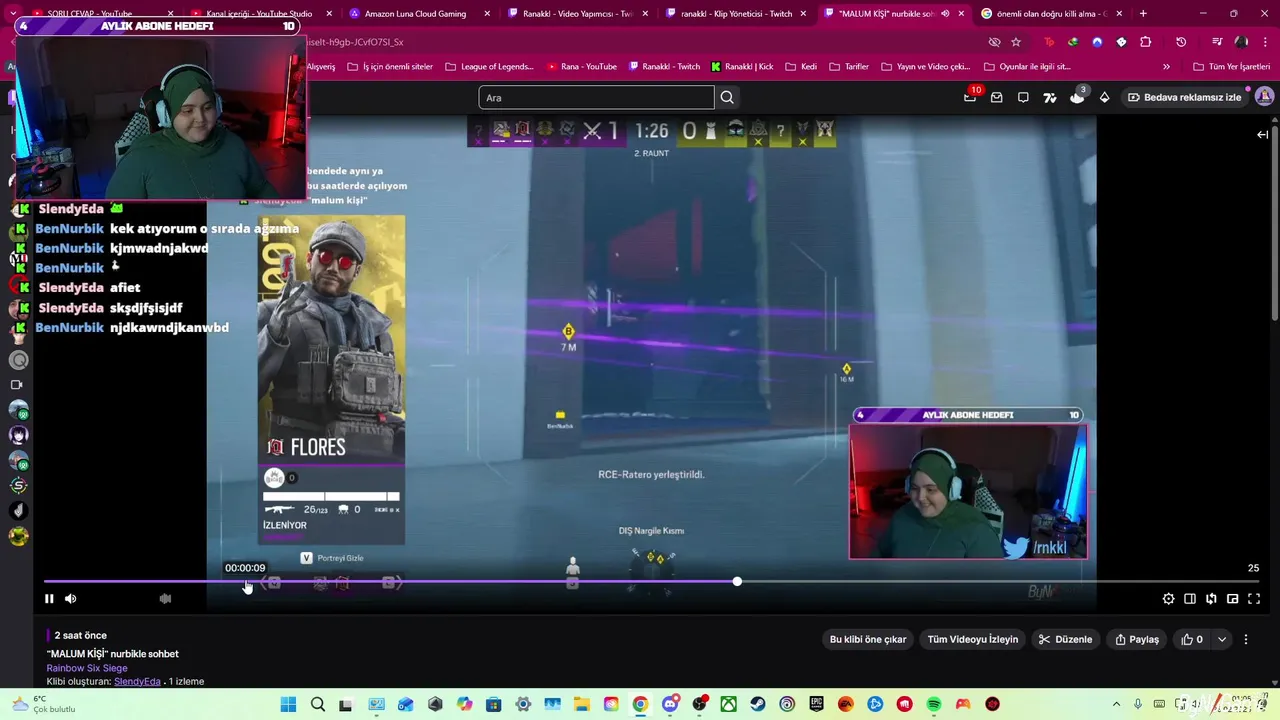1280x720 pixels.
Task: Open the Chrome three-dot menu
Action: [x=1265, y=42]
